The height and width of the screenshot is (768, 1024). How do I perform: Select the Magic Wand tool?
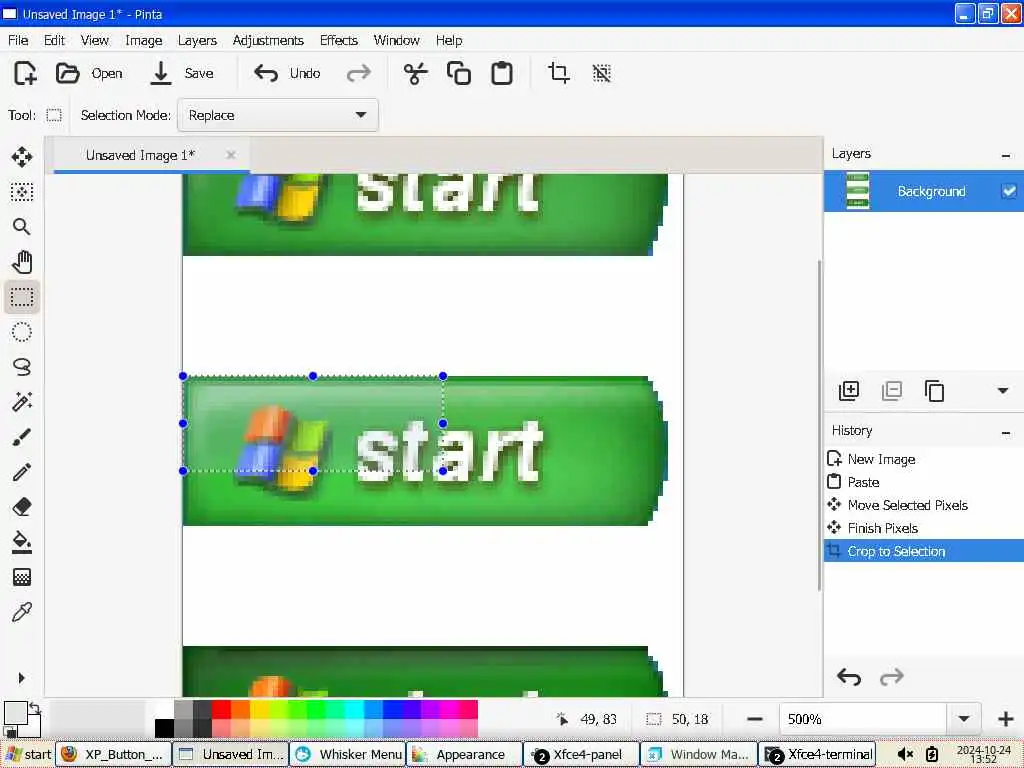(x=22, y=402)
